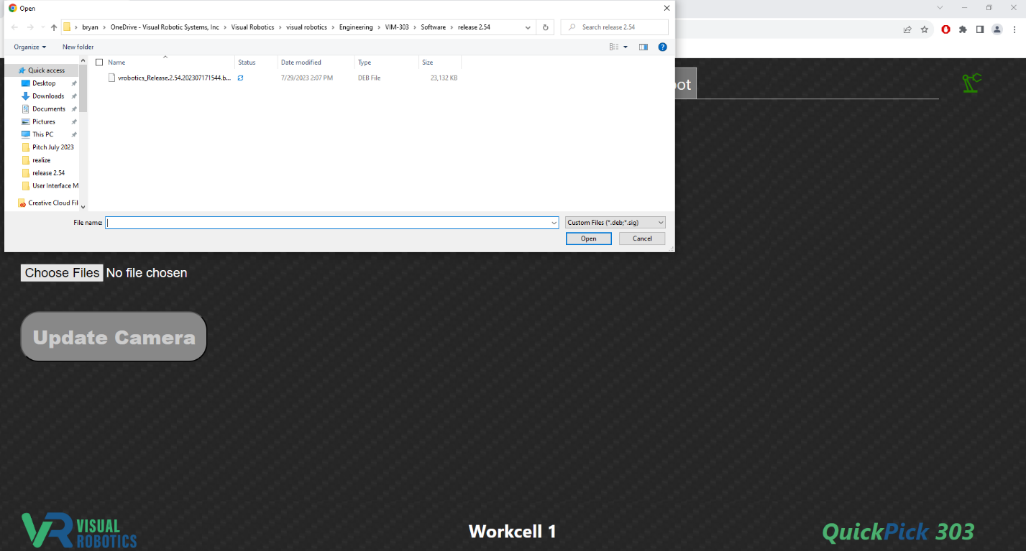This screenshot has height=551, width=1026.
Task: Click the Opera extension icon in the browser
Action: pyautogui.click(x=946, y=29)
